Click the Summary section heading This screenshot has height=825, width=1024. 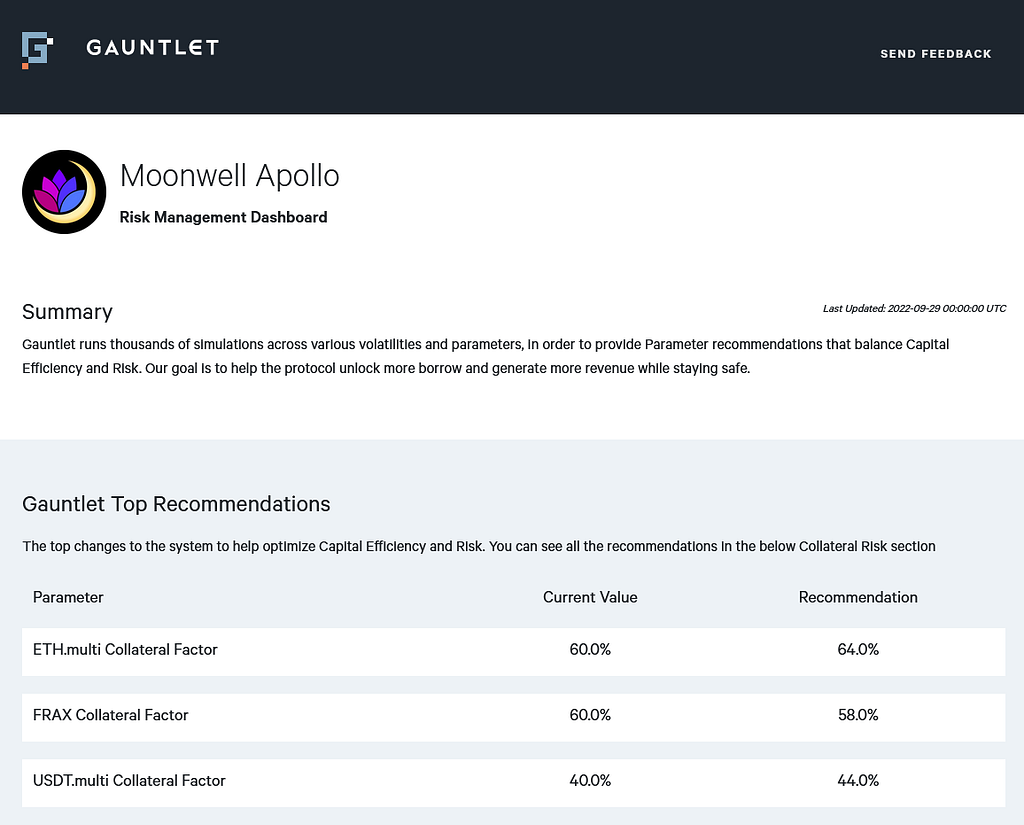67,312
